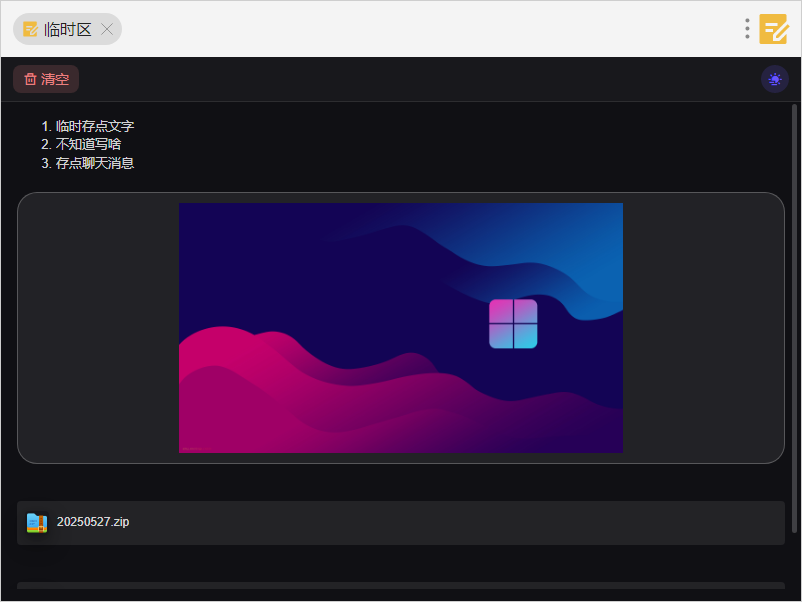
Task: Select the list item 临时存点文字
Action: [x=95, y=126]
